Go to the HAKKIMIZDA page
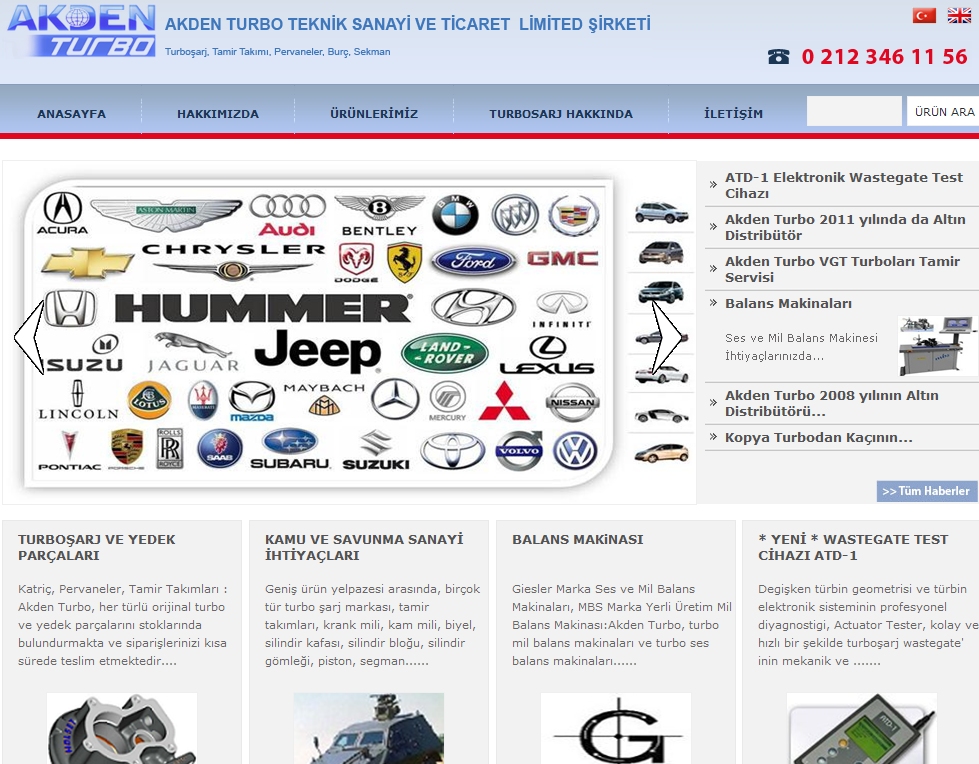Screen dimensions: 979x764 click(218, 114)
